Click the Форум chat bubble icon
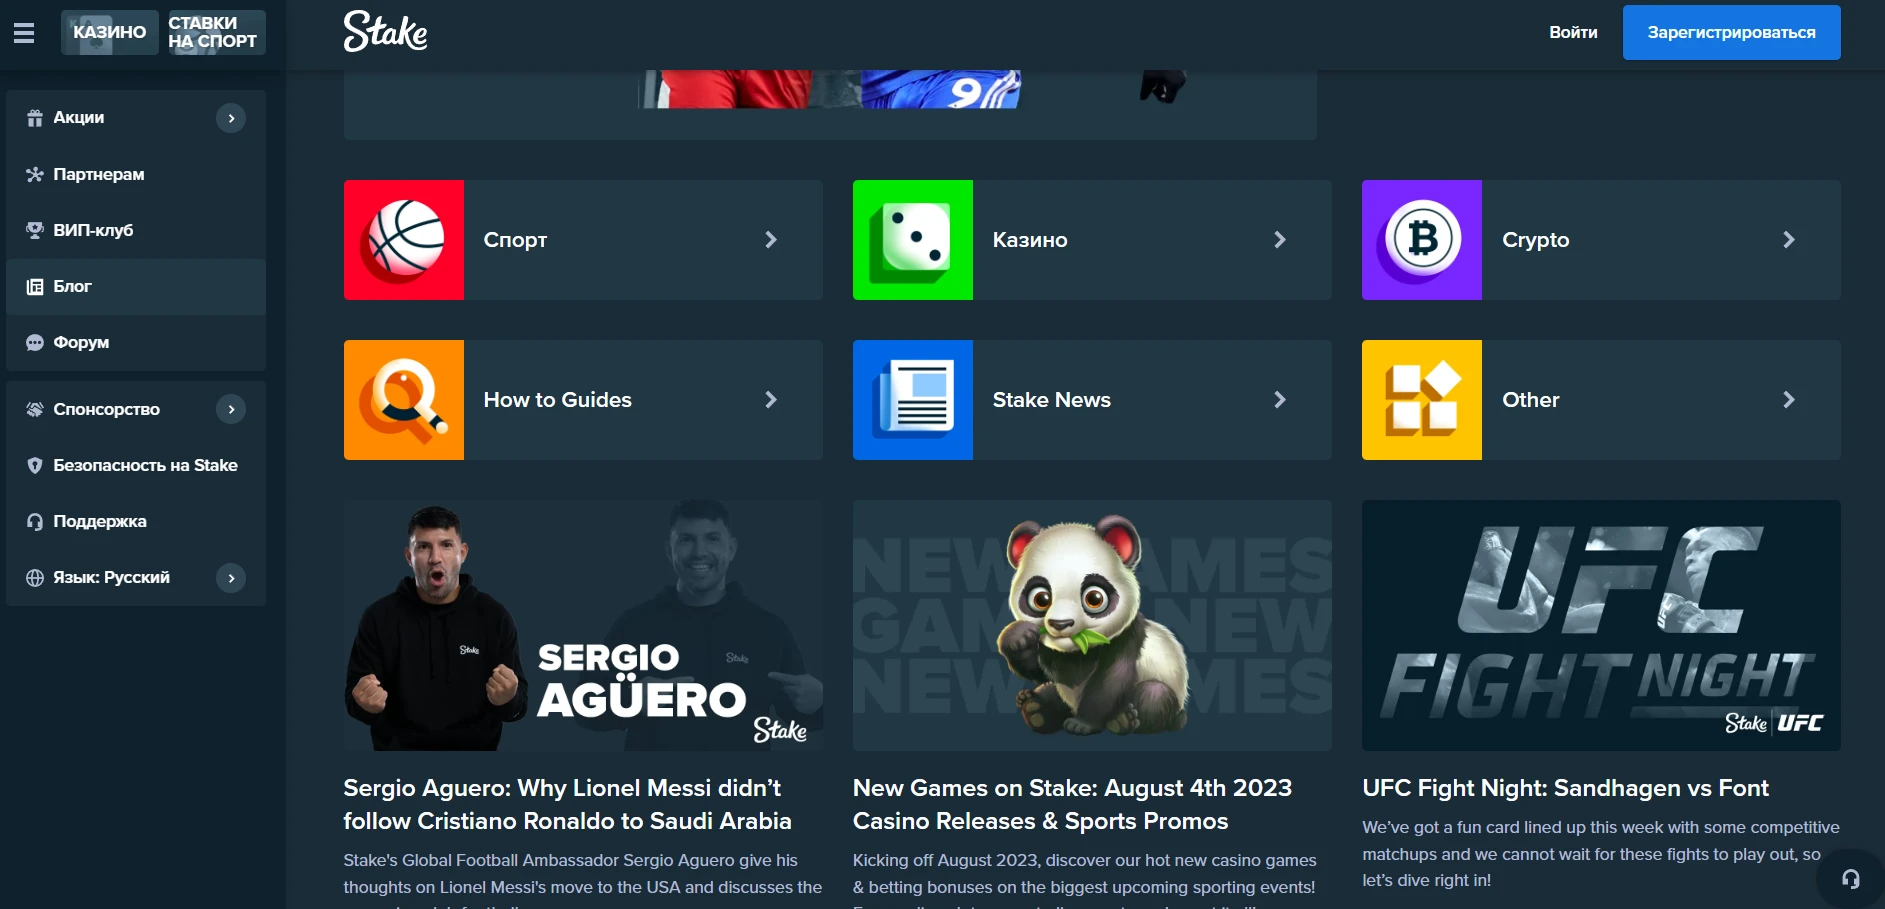This screenshot has height=909, width=1885. click(35, 342)
